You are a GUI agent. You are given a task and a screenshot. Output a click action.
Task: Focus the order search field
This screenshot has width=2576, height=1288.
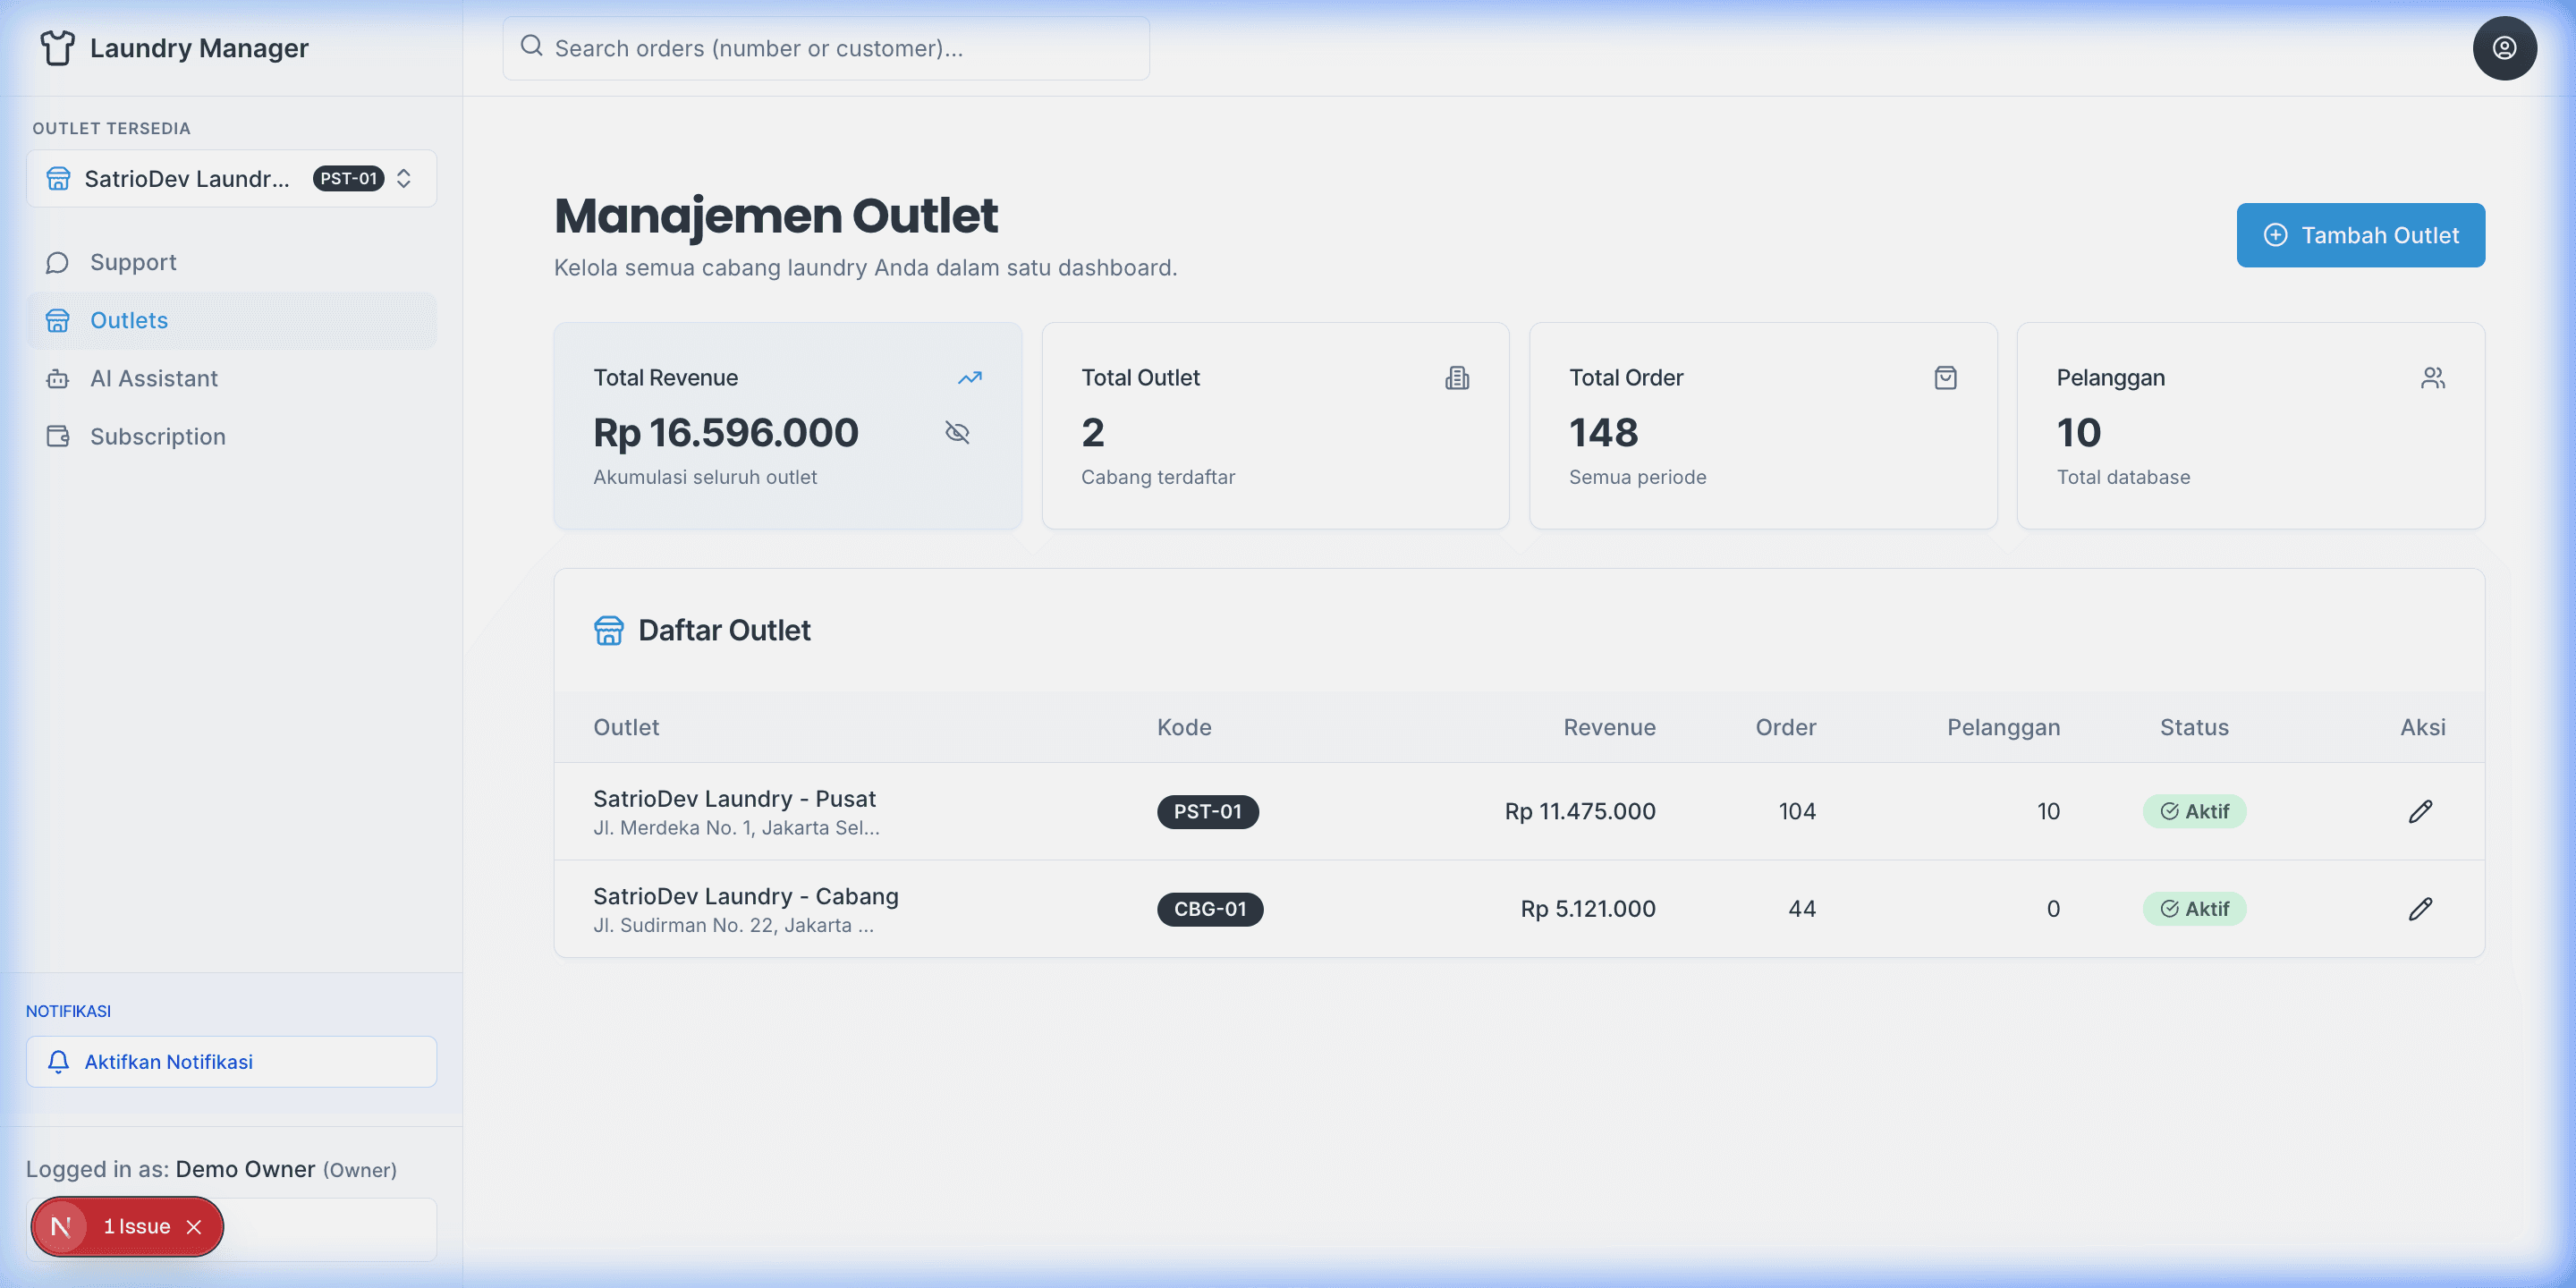click(825, 48)
